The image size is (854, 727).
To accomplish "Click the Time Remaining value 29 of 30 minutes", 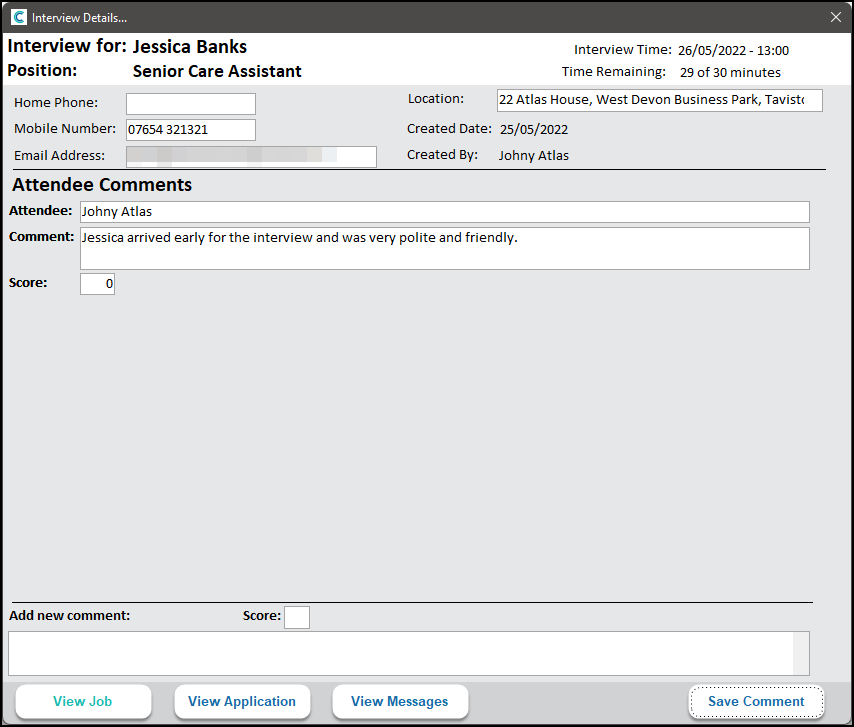I will pyautogui.click(x=730, y=73).
